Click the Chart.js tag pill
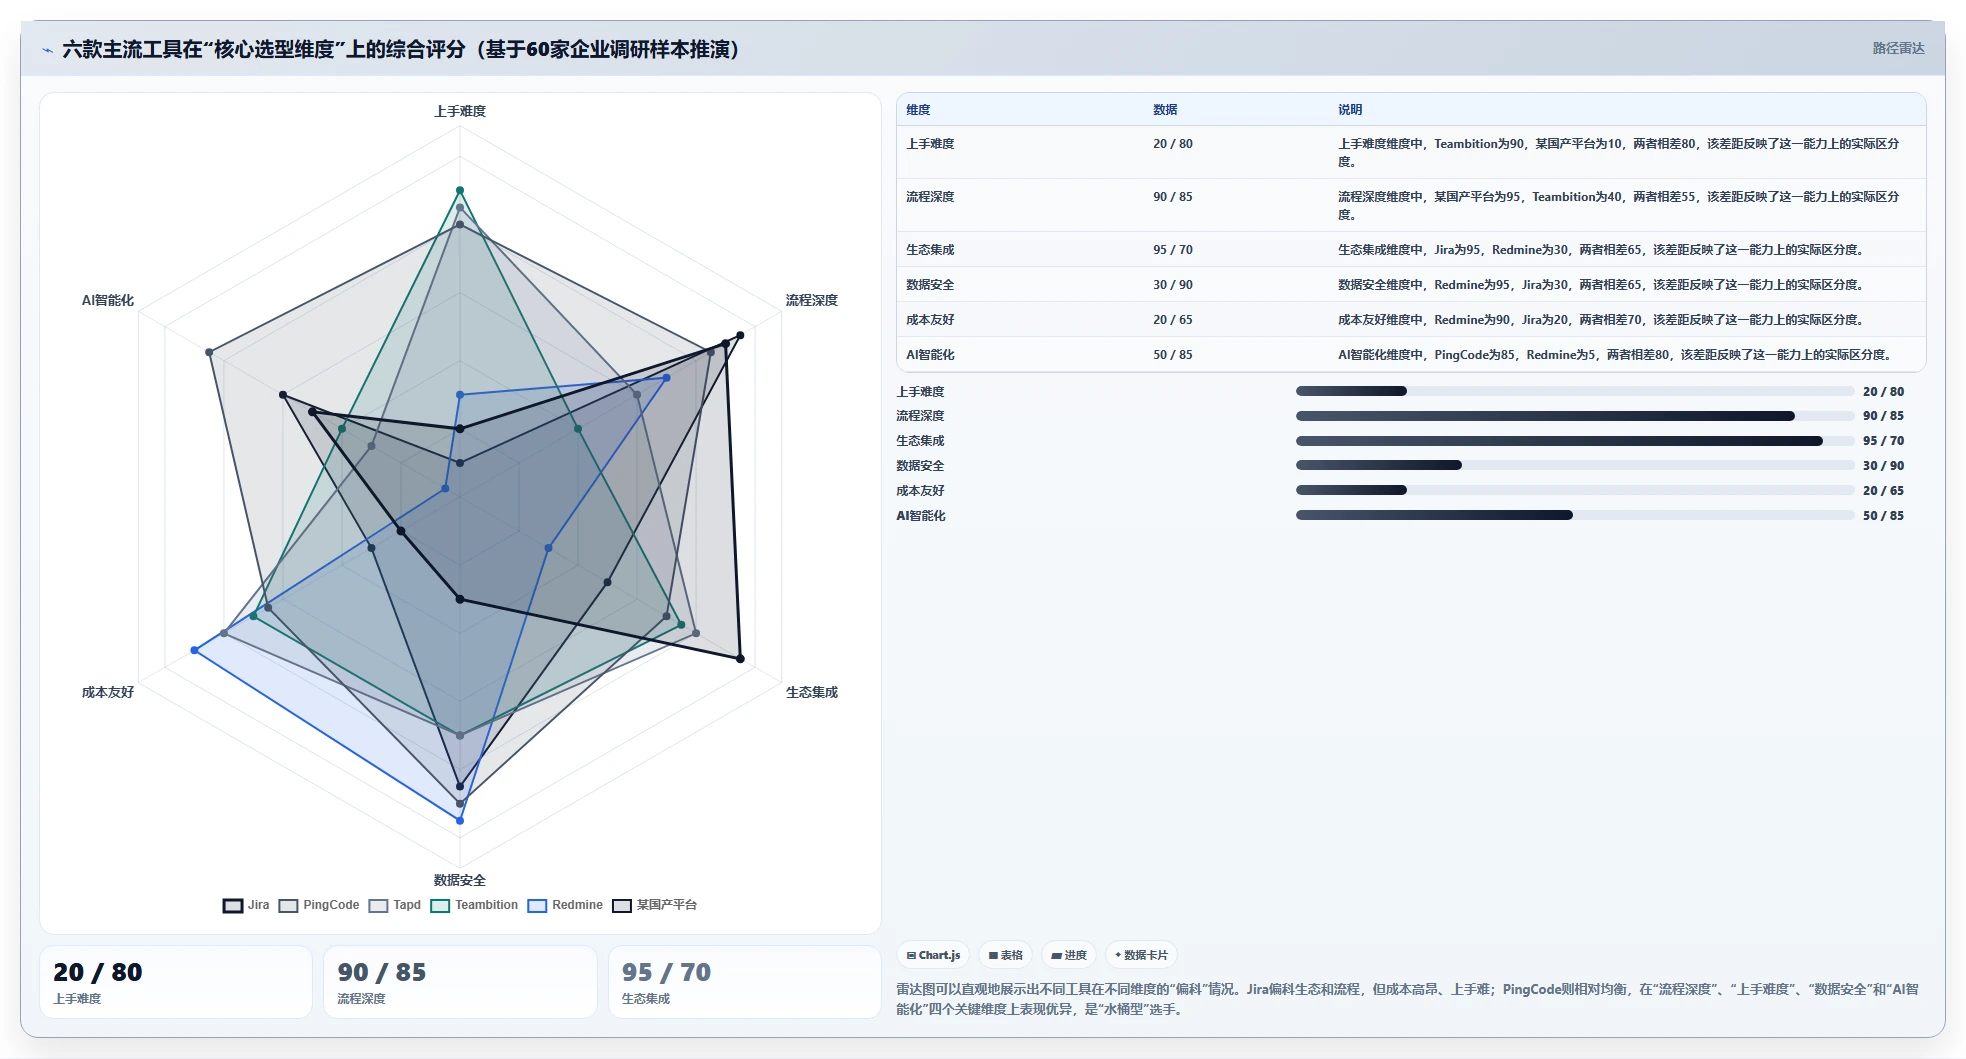The image size is (1966, 1059). tap(933, 955)
